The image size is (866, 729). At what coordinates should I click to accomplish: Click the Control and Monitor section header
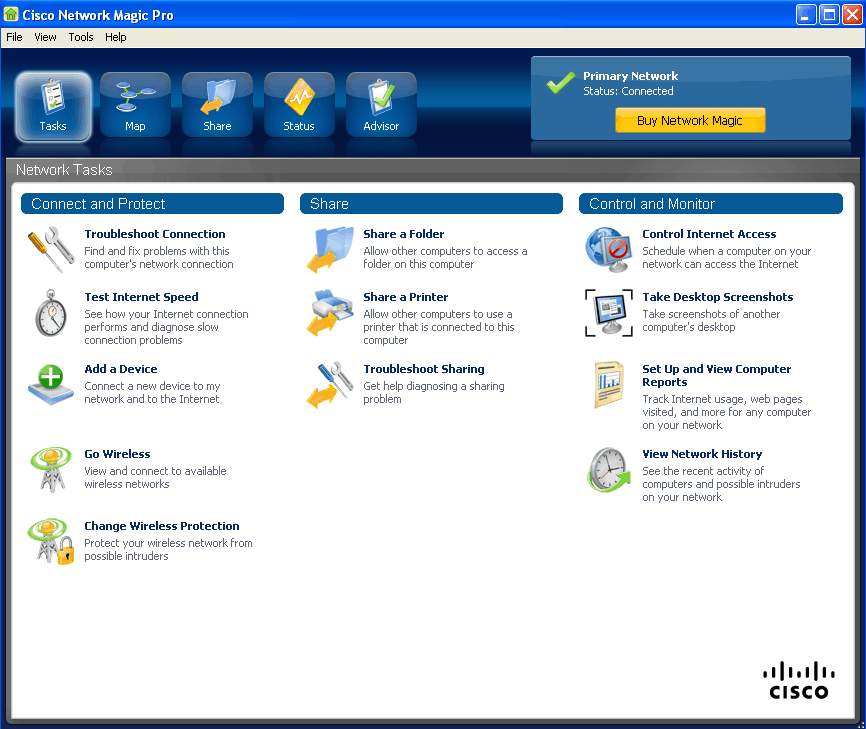[711, 204]
